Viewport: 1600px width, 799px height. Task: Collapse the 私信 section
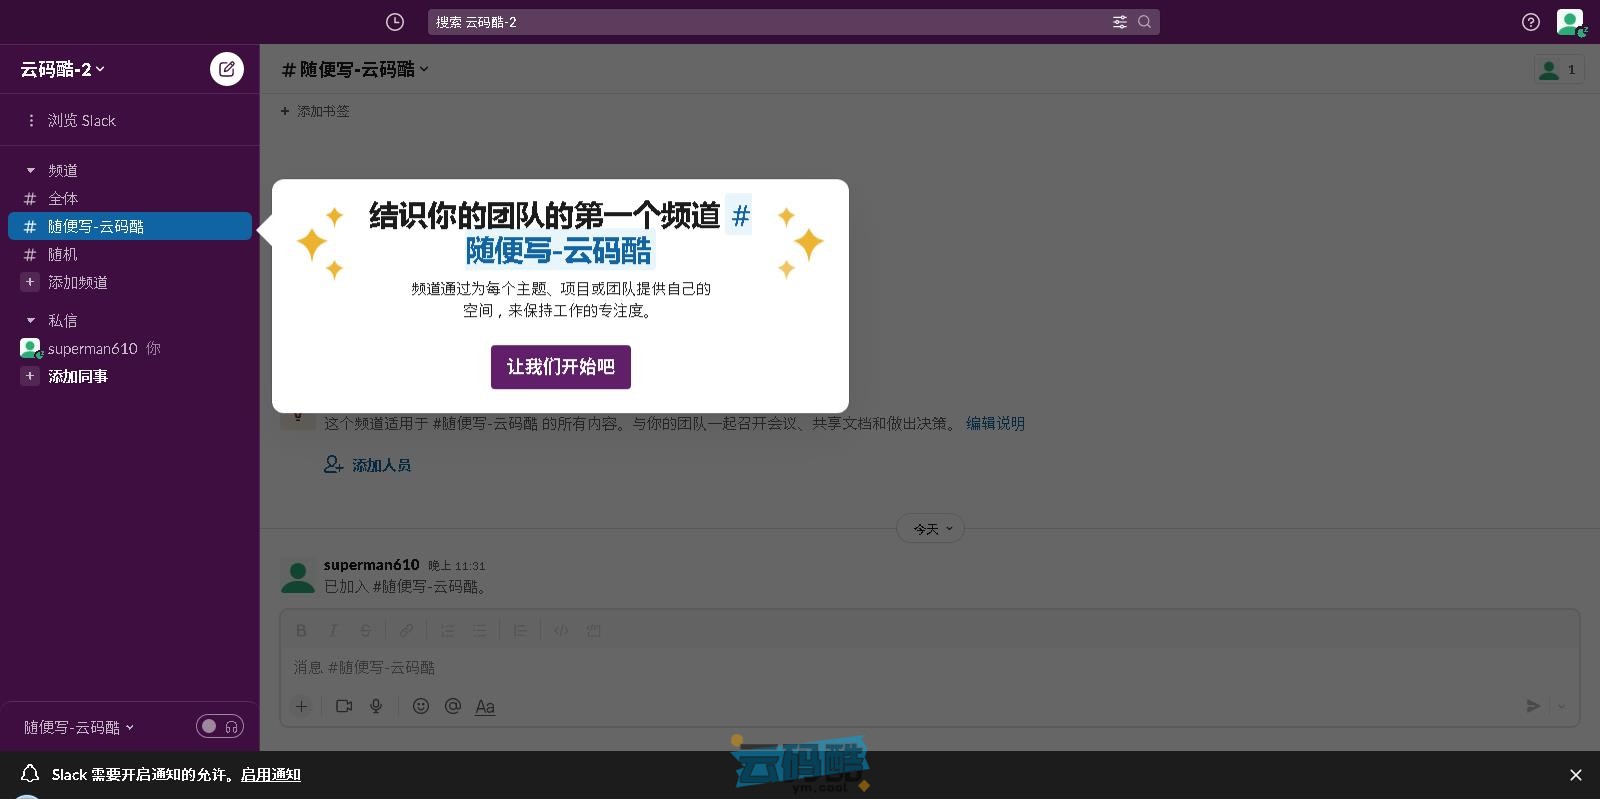[31, 321]
